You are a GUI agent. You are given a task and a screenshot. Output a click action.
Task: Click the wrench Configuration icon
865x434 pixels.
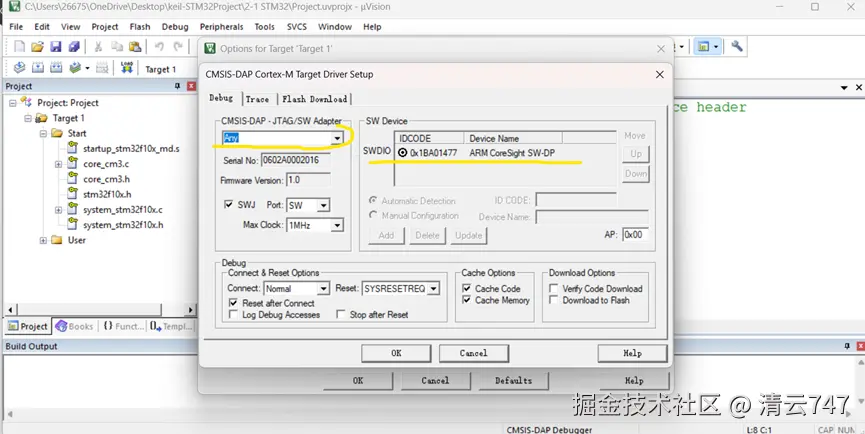[x=737, y=46]
